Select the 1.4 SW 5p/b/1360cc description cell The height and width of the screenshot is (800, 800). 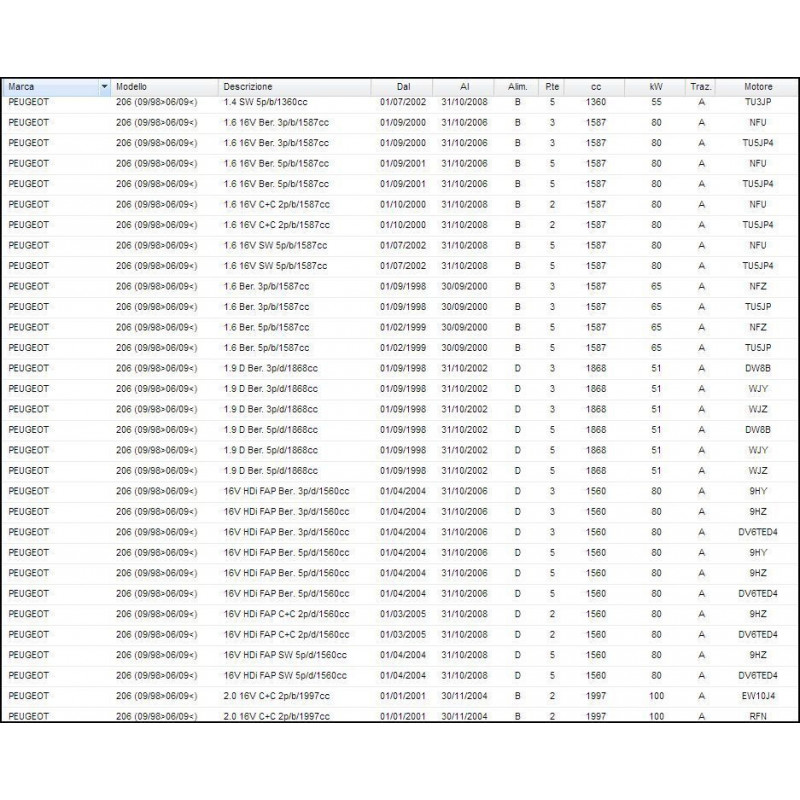pyautogui.click(x=275, y=102)
